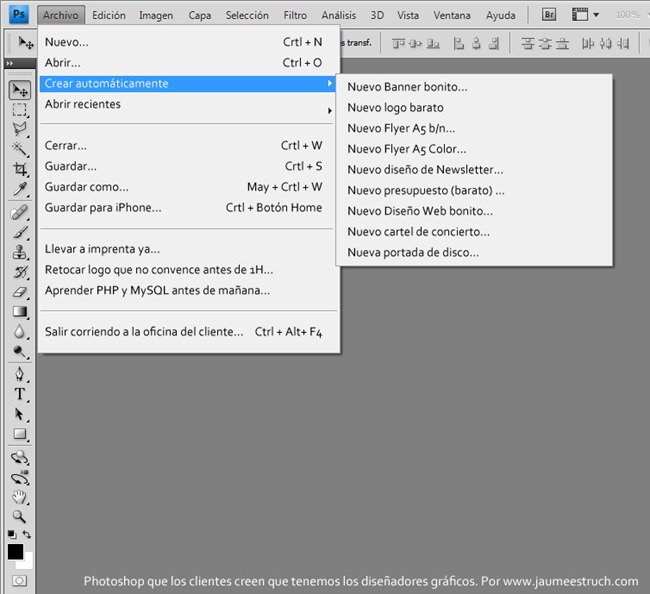Select the Pen tool
Image resolution: width=650 pixels, height=594 pixels.
[19, 374]
